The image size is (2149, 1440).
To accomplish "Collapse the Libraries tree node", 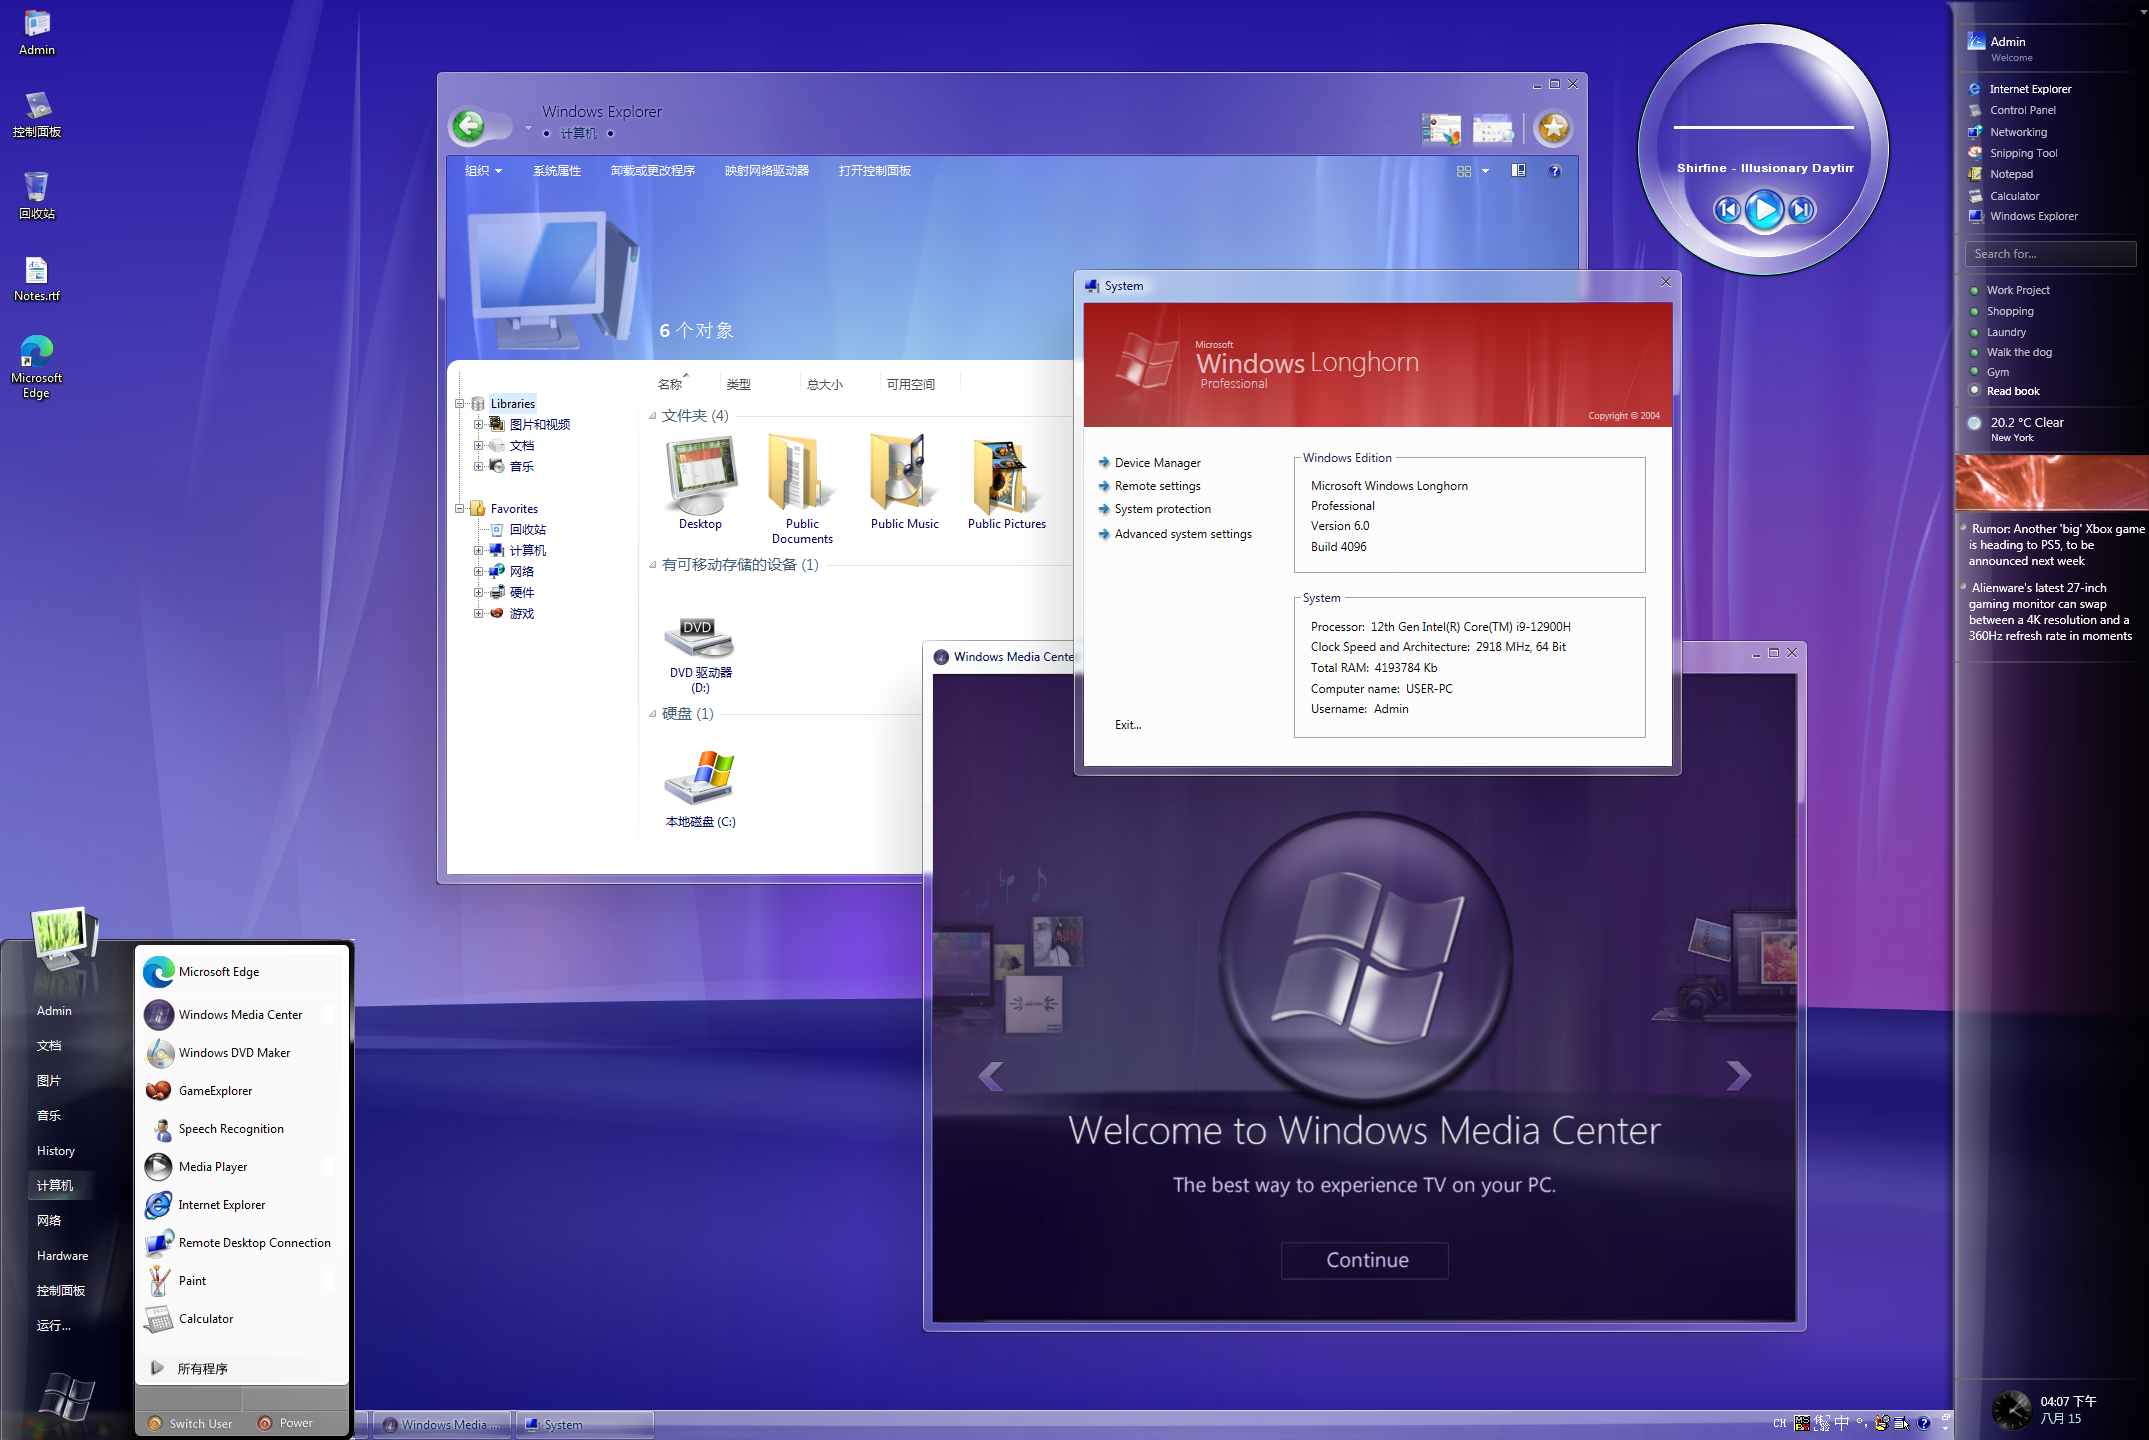I will [460, 404].
